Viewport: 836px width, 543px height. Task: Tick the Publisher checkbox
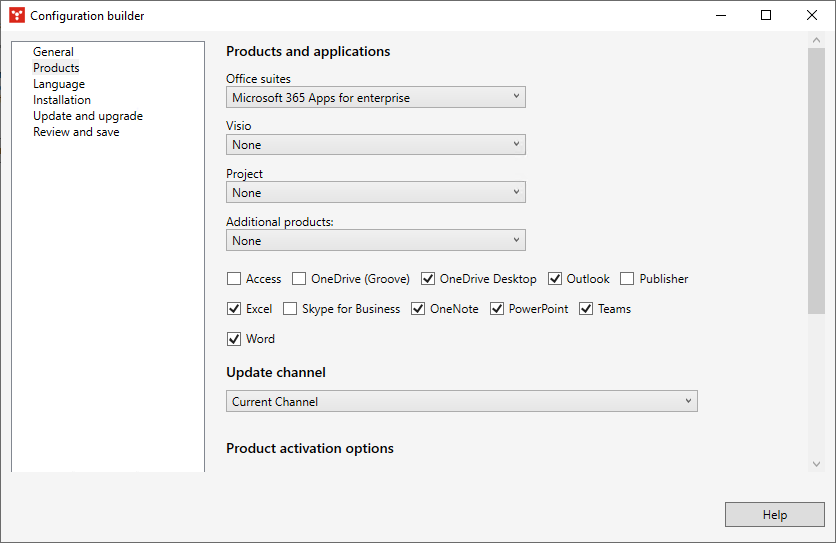tap(628, 279)
